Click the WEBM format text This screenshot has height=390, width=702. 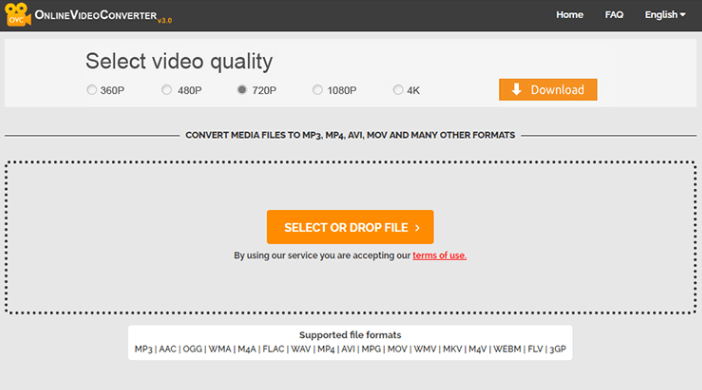[x=507, y=349]
